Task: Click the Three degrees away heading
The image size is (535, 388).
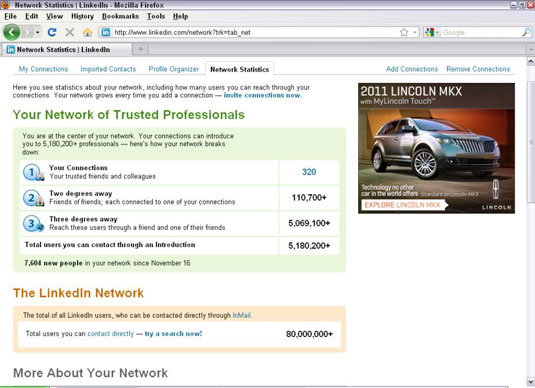Action: click(x=83, y=219)
